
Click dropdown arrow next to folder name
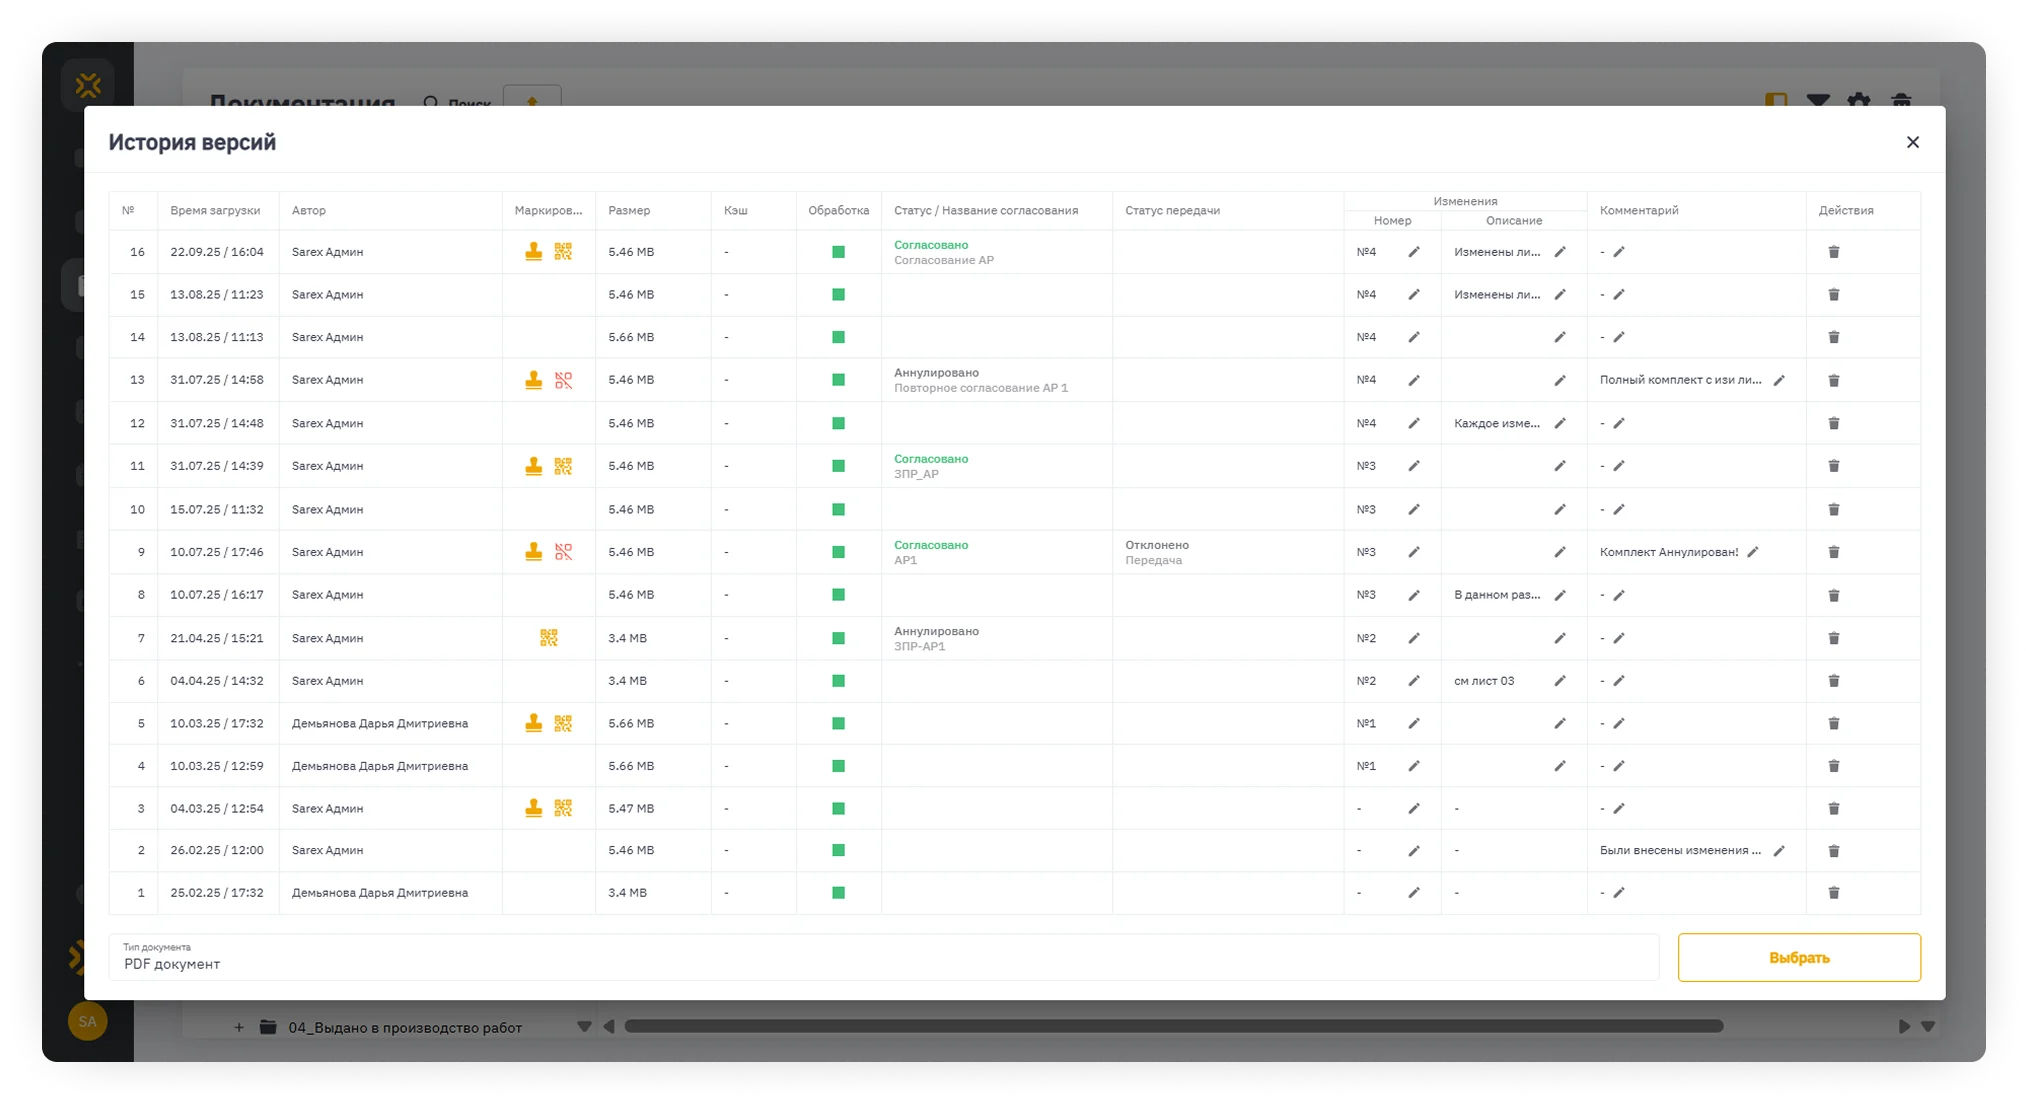pyautogui.click(x=584, y=1027)
